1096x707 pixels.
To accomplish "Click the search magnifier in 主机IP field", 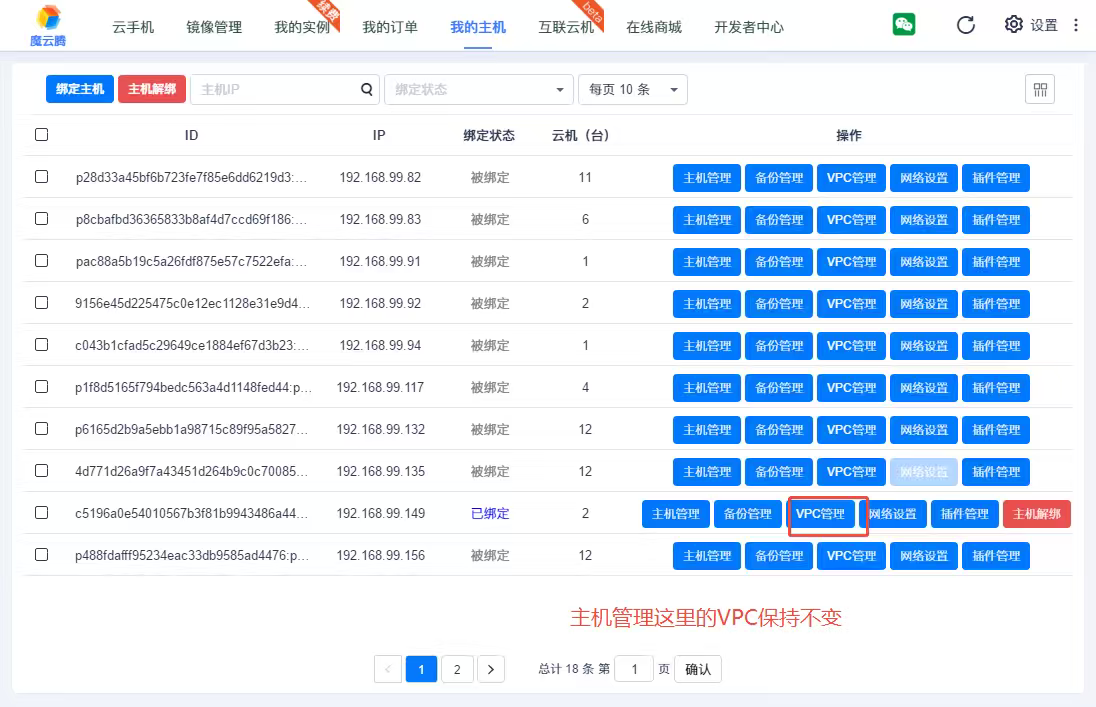I will (367, 89).
